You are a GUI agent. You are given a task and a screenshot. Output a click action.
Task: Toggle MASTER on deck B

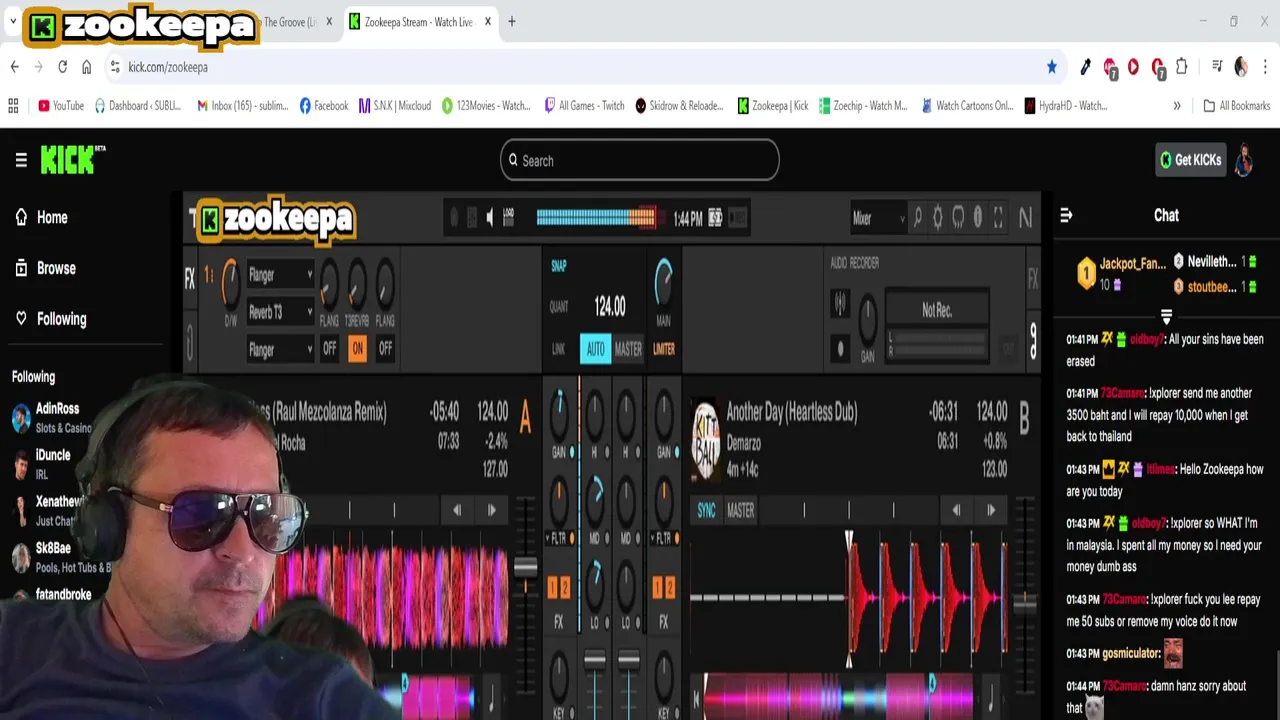pos(740,510)
